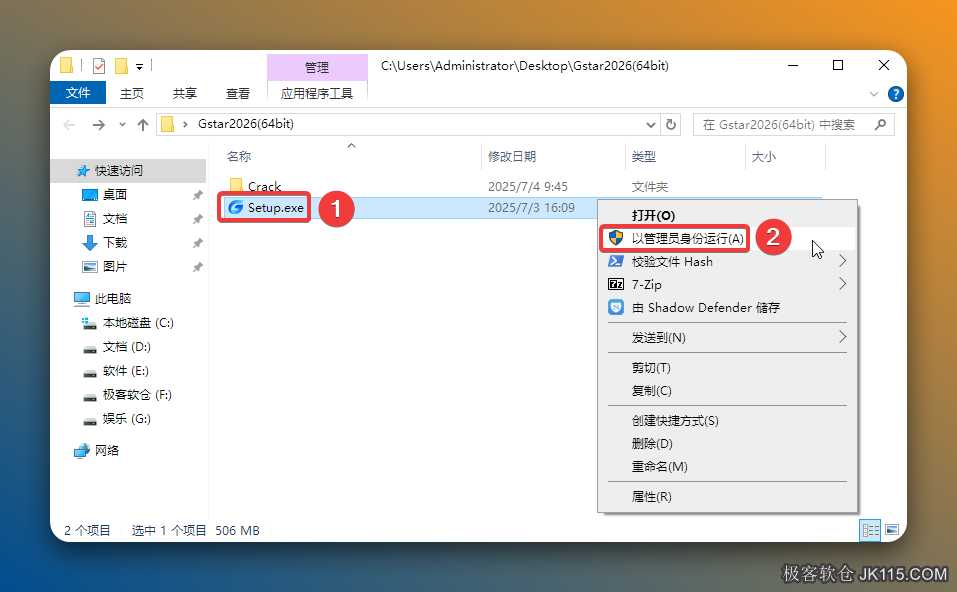
Task: Sort by the 类型 column header
Action: coord(643,156)
